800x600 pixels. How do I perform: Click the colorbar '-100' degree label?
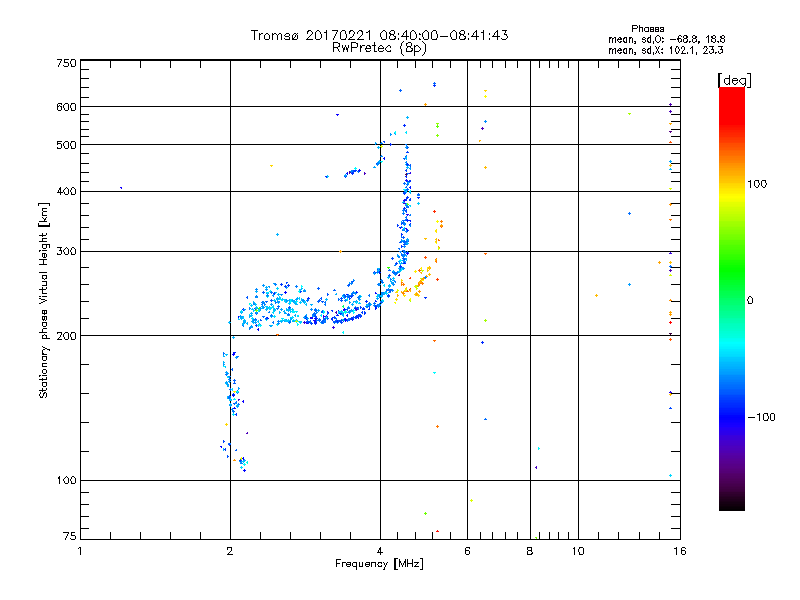pos(762,417)
